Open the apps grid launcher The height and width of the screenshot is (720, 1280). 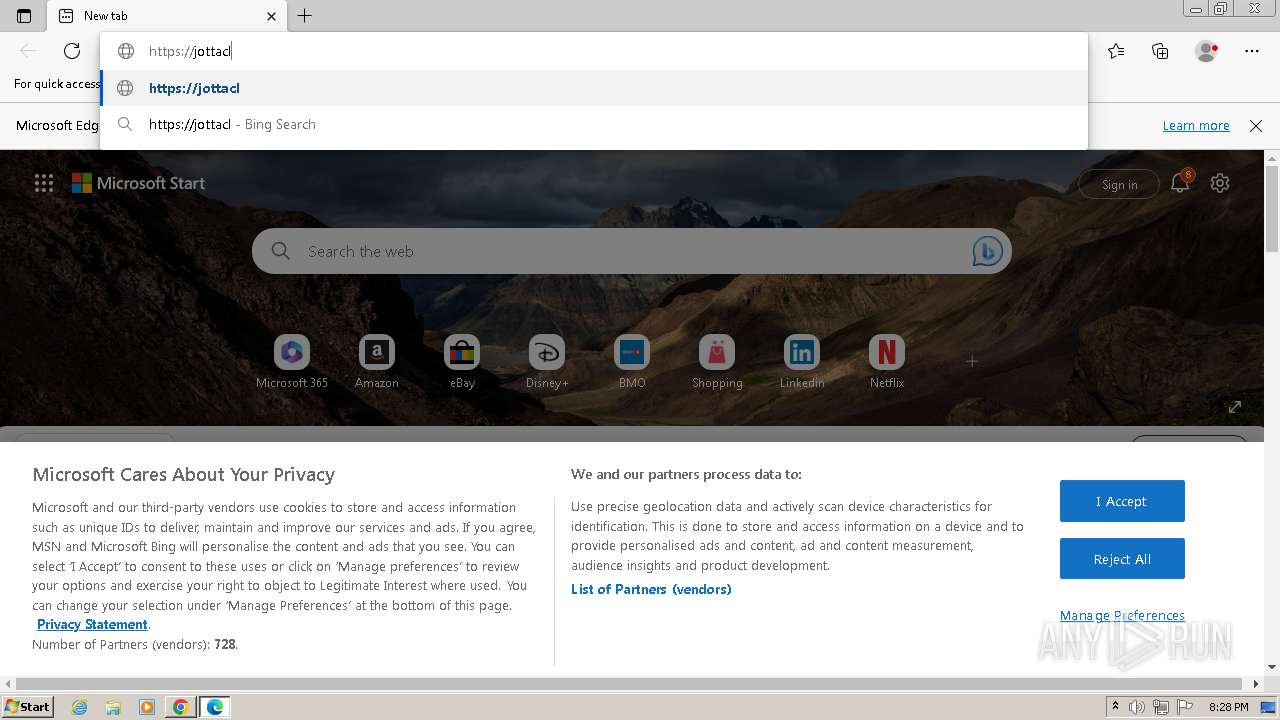click(x=44, y=183)
